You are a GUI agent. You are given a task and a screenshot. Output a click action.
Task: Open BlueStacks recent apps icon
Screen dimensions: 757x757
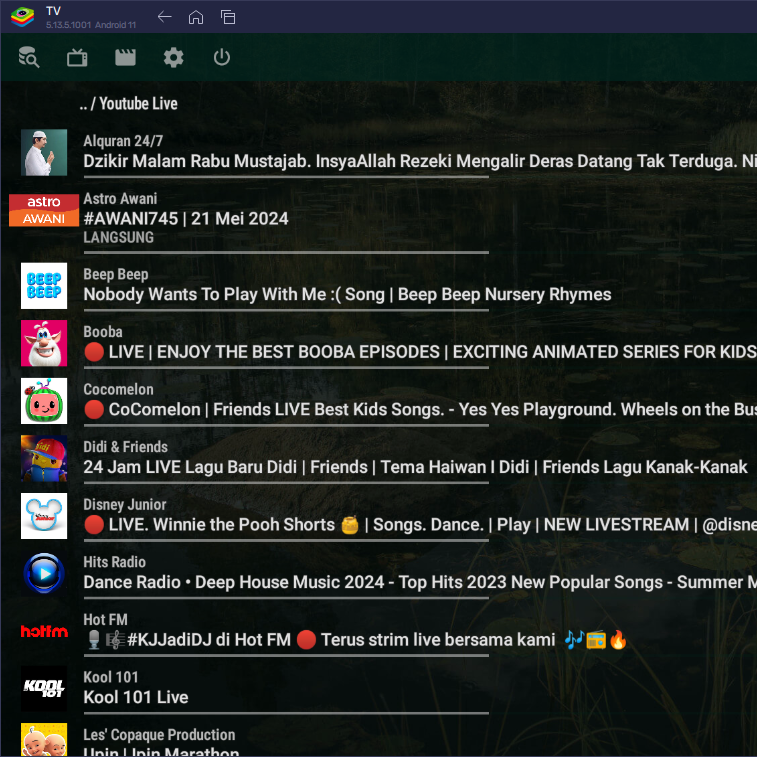click(x=228, y=17)
